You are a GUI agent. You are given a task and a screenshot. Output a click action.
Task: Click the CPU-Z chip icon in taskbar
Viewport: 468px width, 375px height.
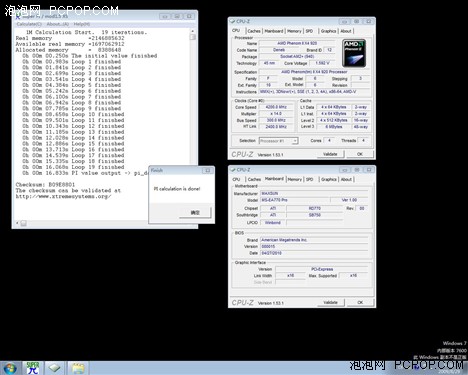(x=55, y=368)
